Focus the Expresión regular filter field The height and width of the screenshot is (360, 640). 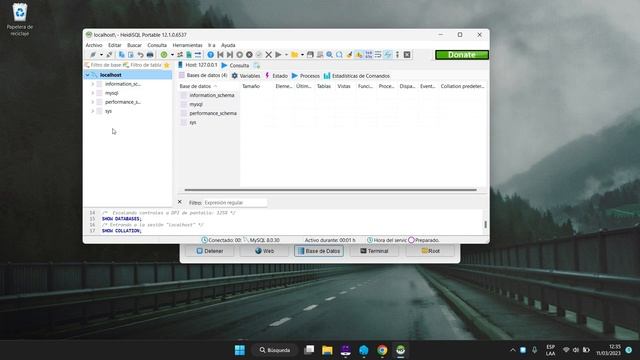pyautogui.click(x=235, y=202)
